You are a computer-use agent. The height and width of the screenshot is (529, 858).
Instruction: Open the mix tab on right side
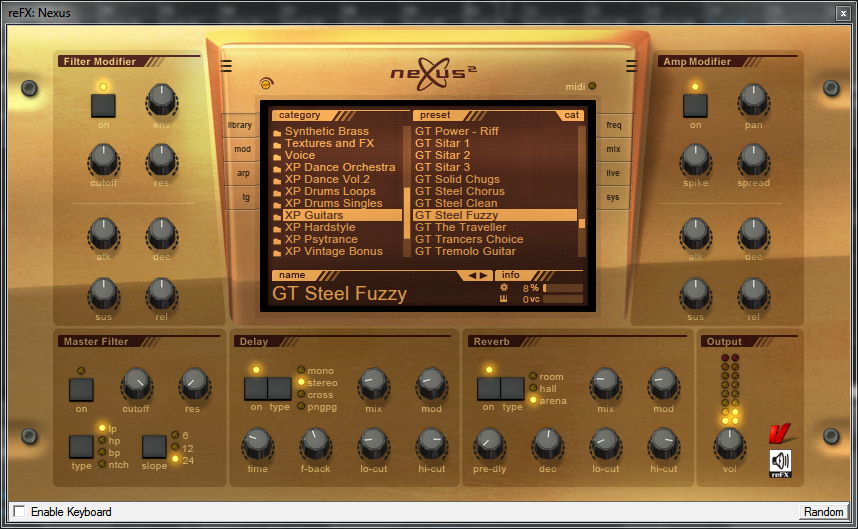613,149
